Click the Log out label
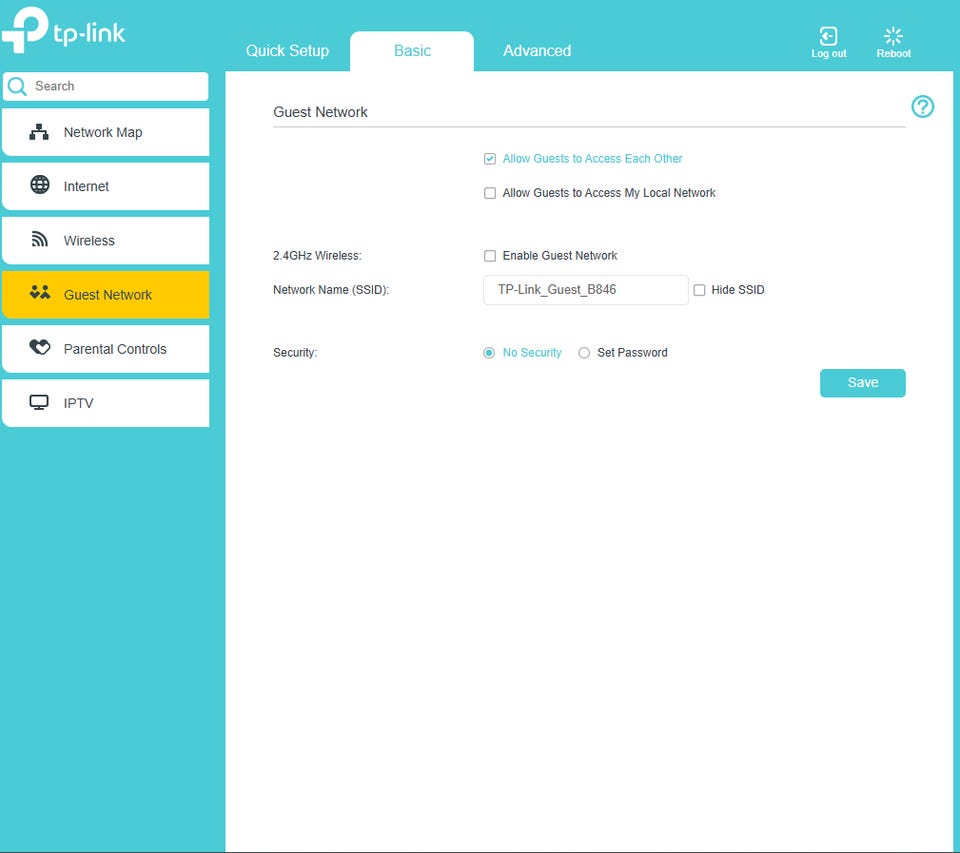 (x=828, y=54)
